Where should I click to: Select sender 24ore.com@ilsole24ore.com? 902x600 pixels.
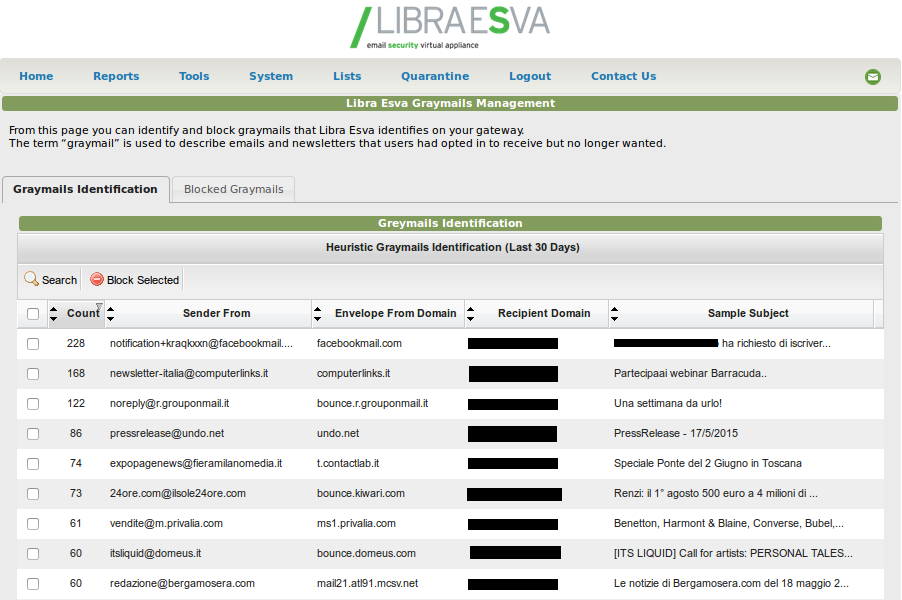(178, 494)
